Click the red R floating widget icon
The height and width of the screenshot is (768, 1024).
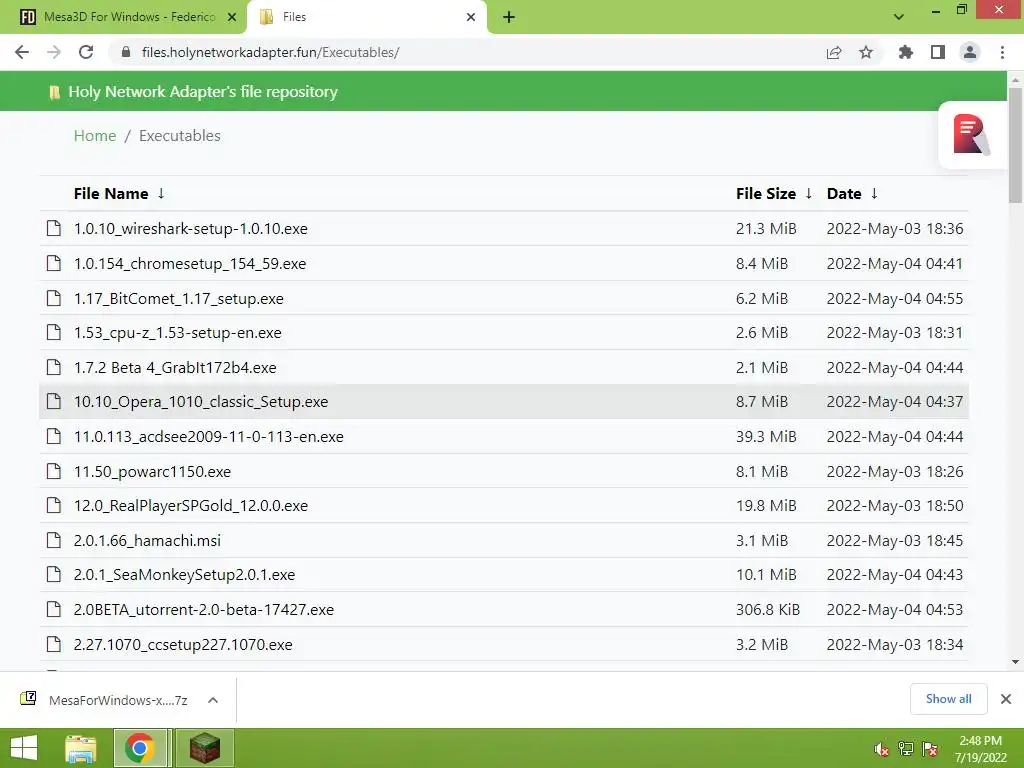point(971,135)
